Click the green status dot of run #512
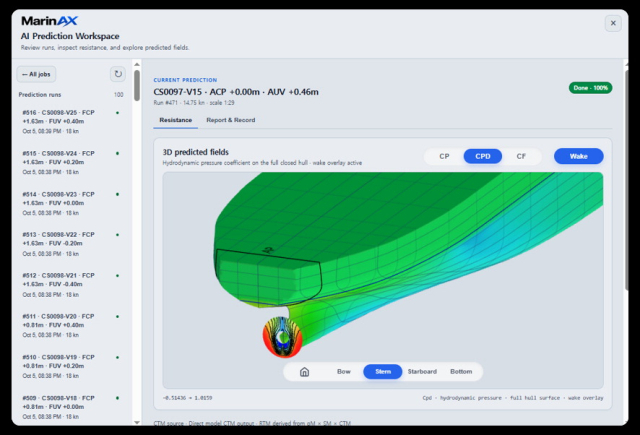Image resolution: width=640 pixels, height=435 pixels. 118,275
